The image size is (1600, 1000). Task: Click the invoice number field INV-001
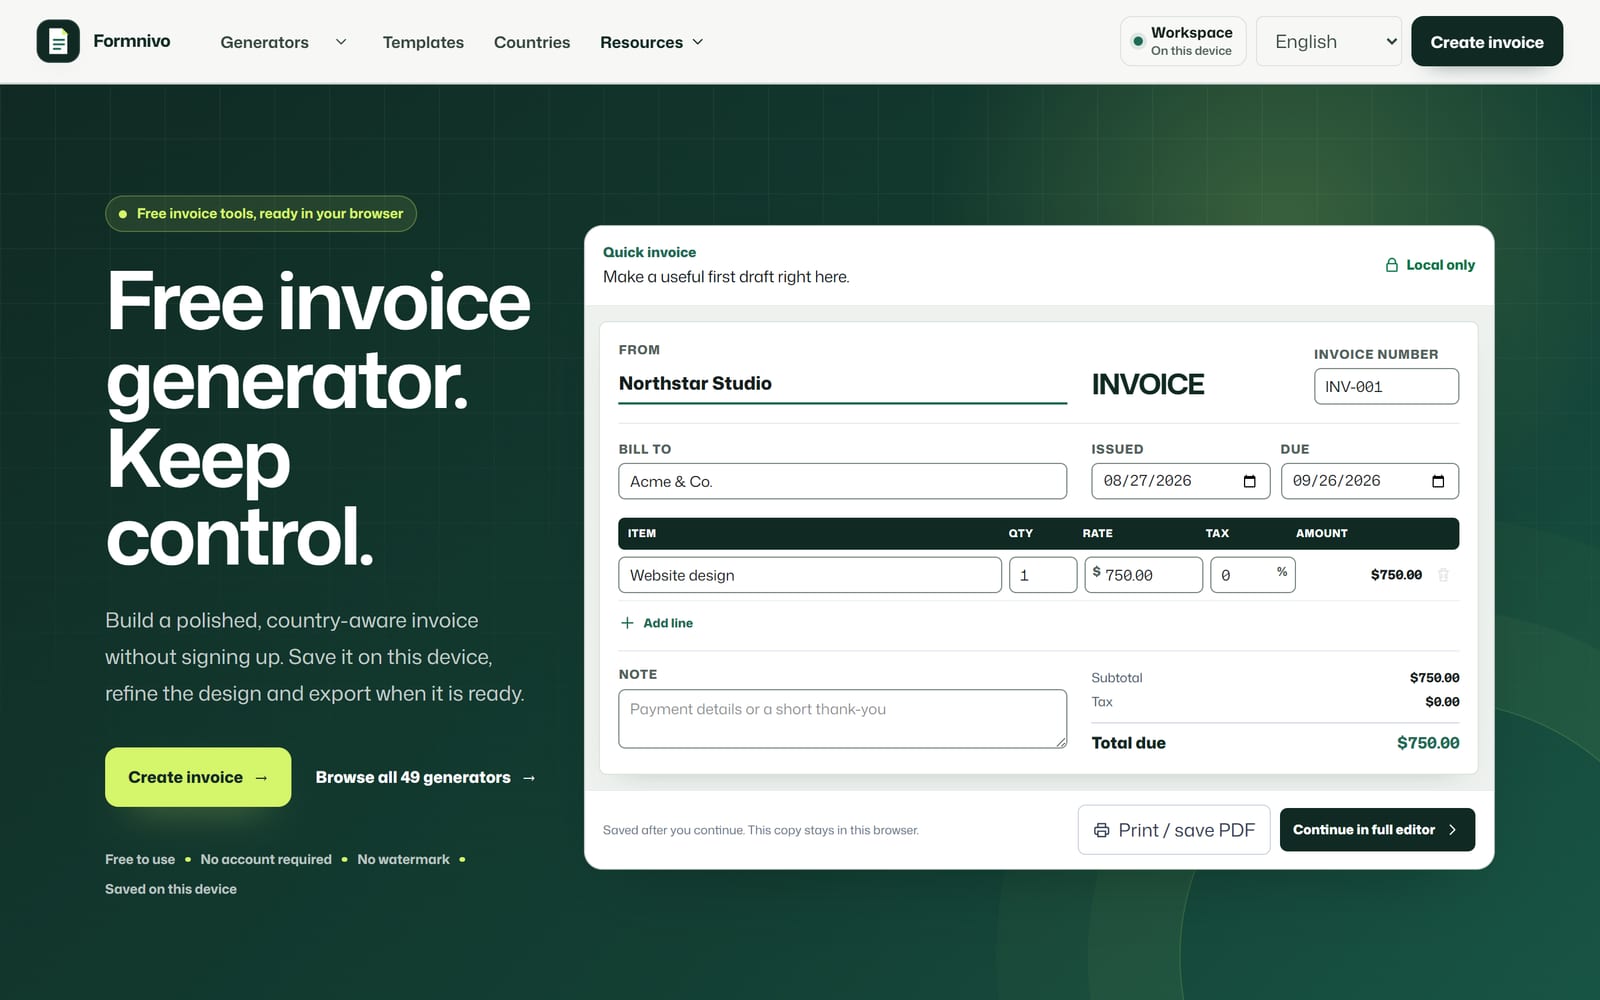[1386, 387]
